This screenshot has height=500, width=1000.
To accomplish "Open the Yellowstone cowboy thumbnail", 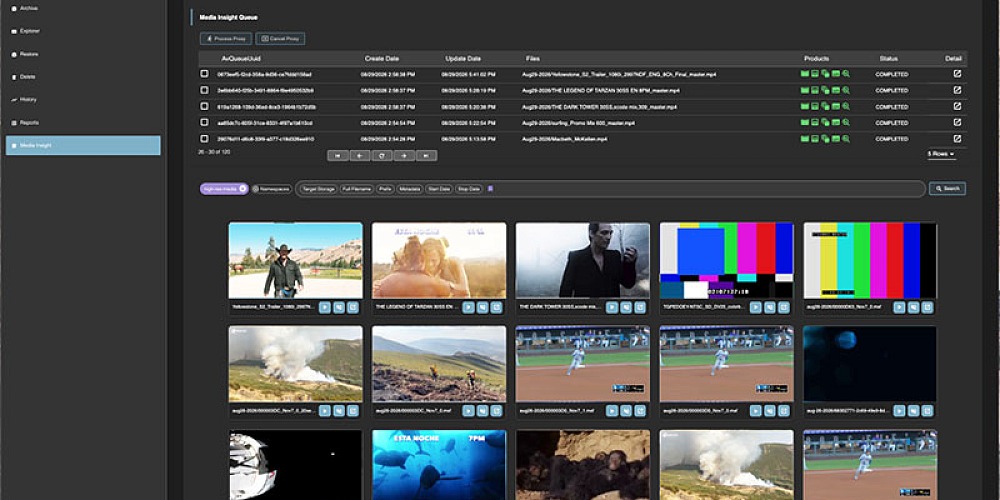I will pyautogui.click(x=295, y=260).
